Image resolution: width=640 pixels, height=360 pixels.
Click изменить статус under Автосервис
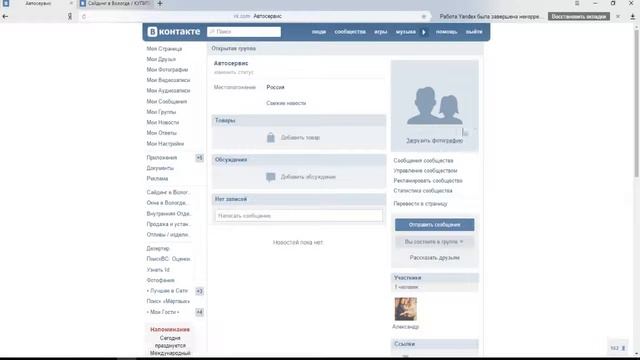pos(234,72)
